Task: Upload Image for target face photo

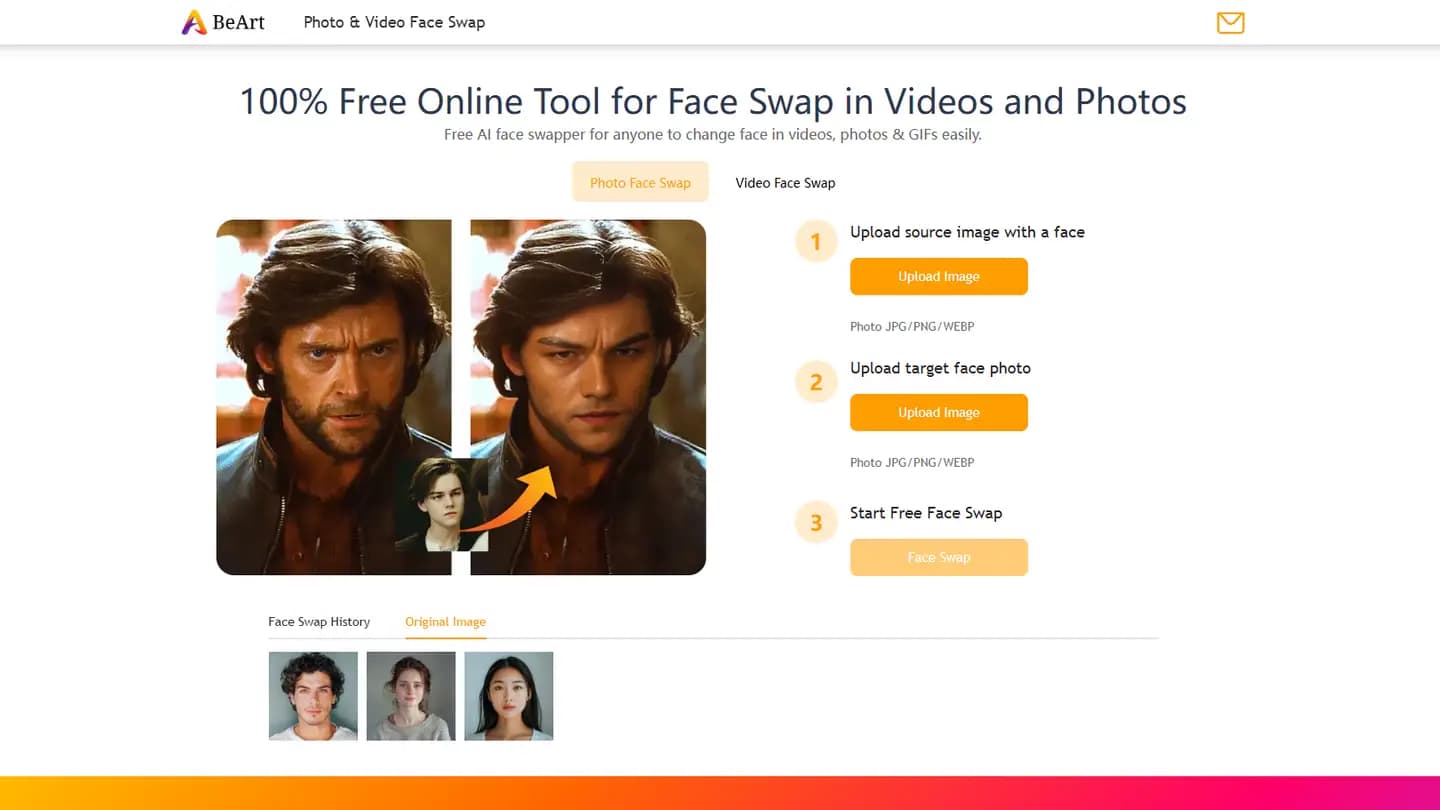Action: (938, 412)
